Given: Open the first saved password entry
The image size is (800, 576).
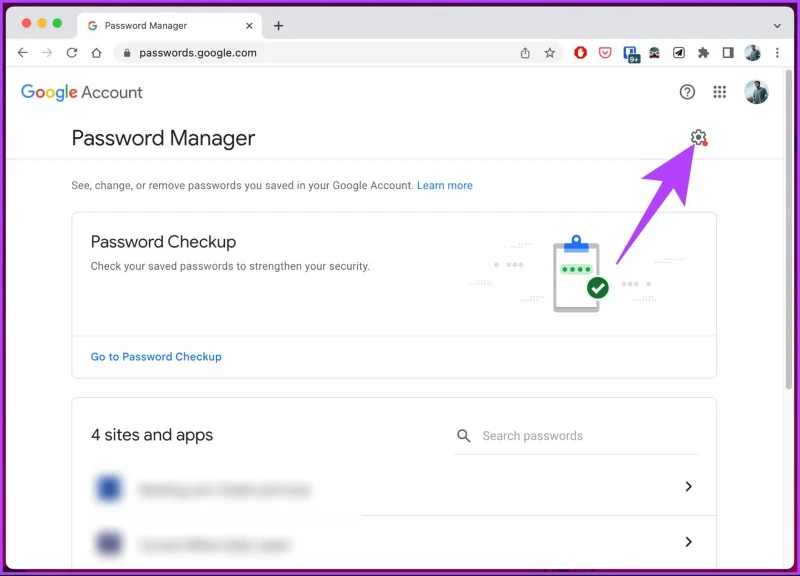Looking at the screenshot, I should coord(394,487).
